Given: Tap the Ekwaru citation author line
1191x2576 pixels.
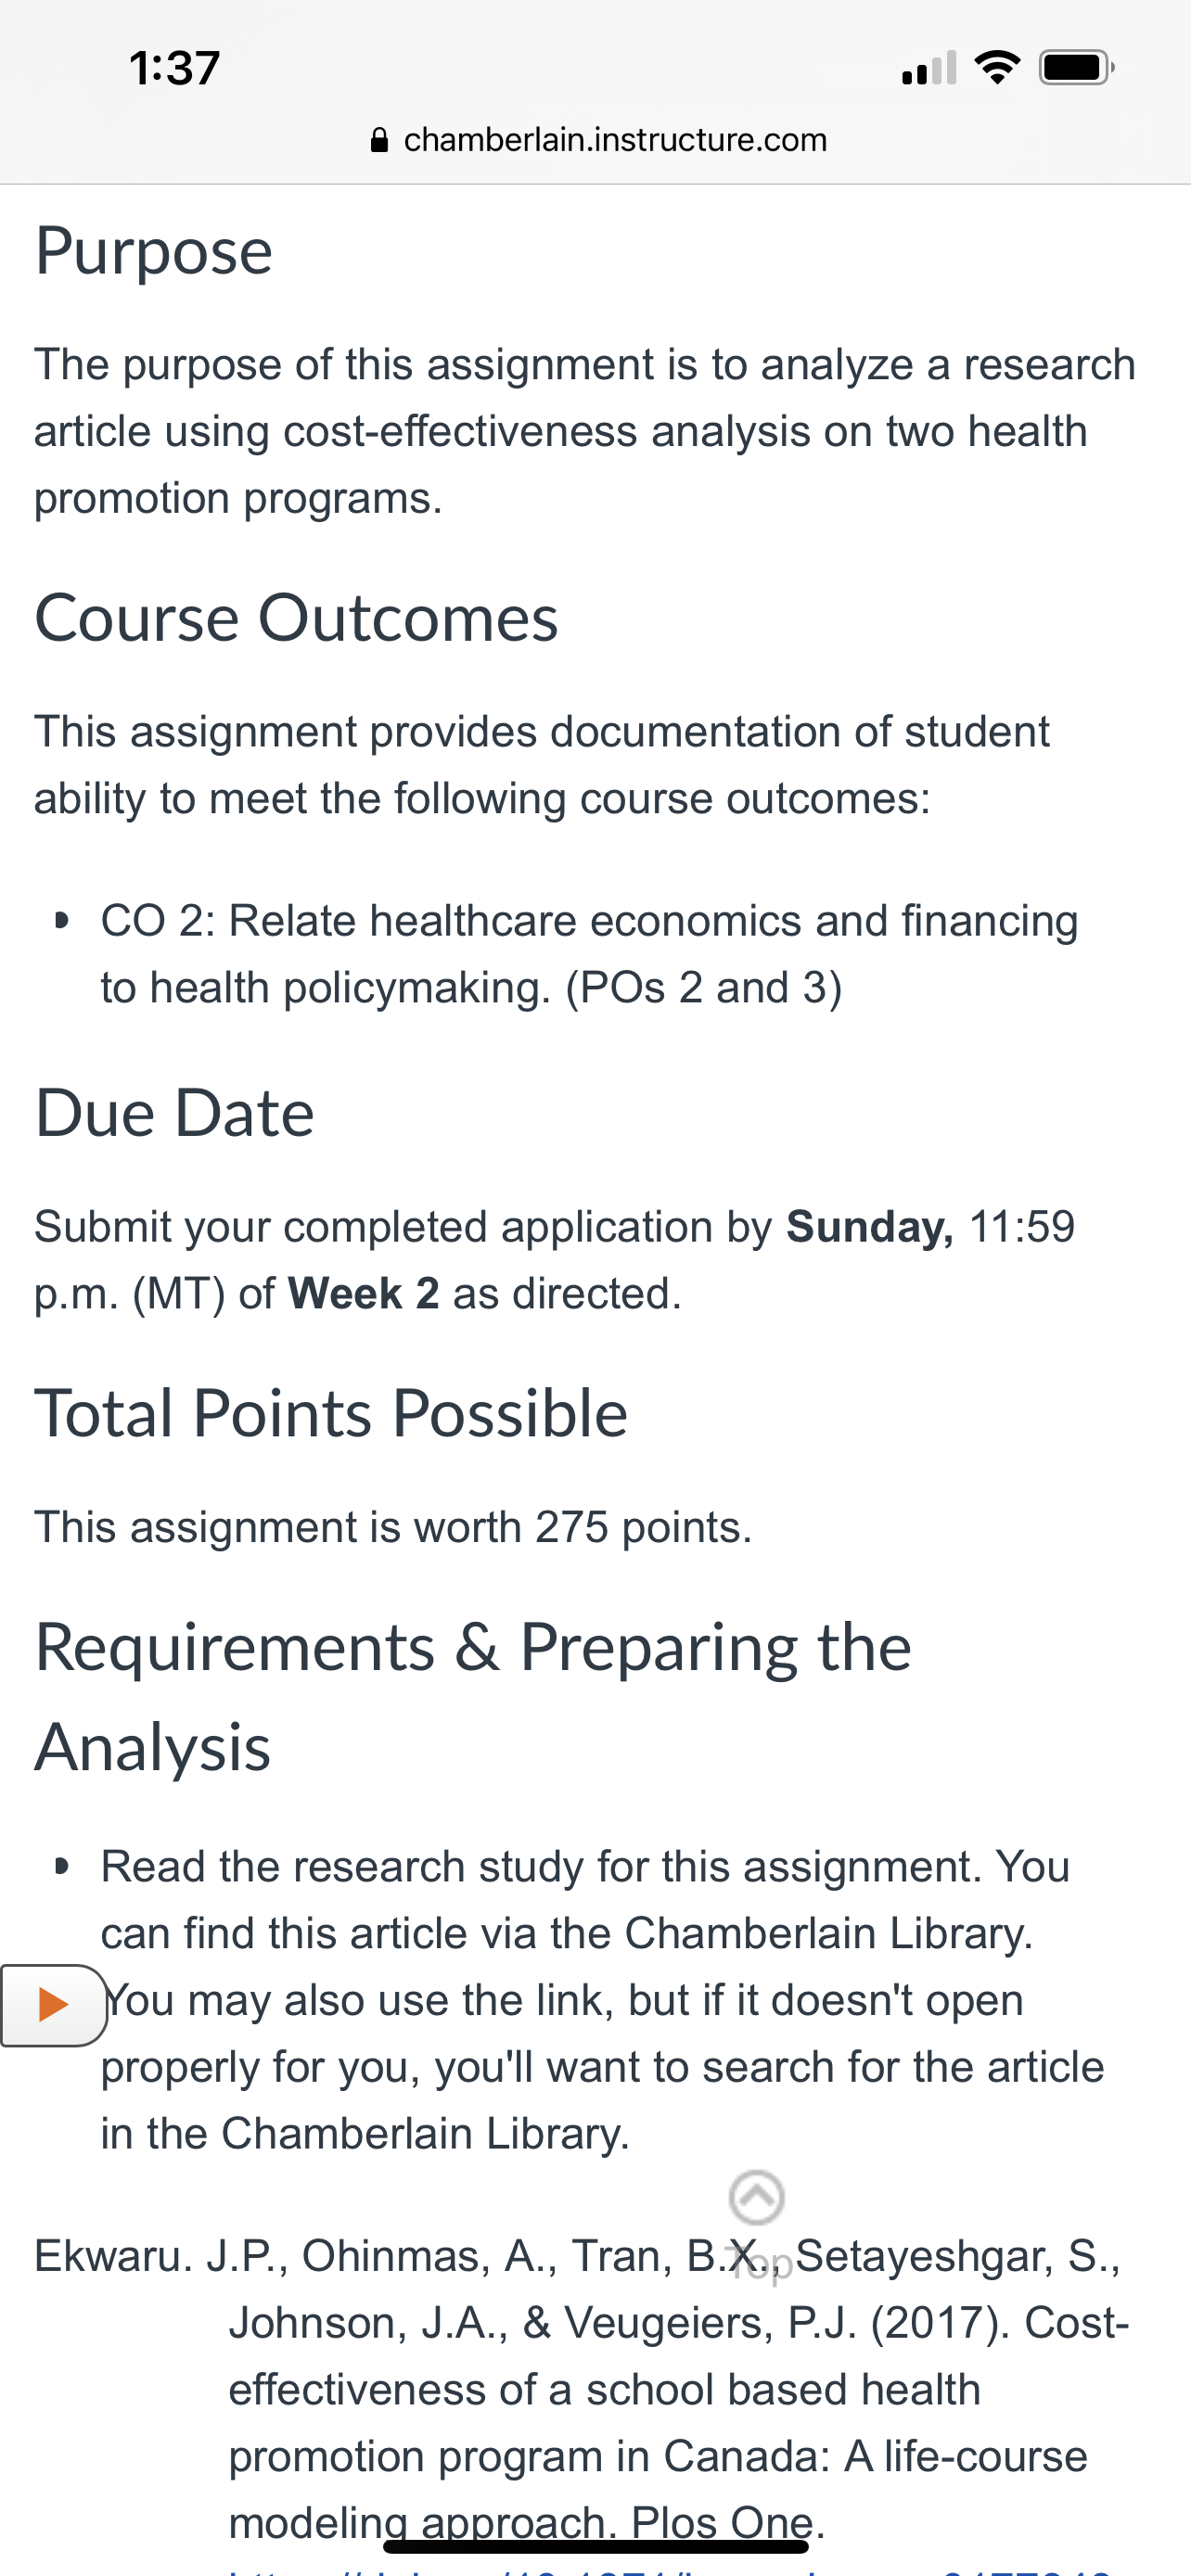Looking at the screenshot, I should 578,2256.
